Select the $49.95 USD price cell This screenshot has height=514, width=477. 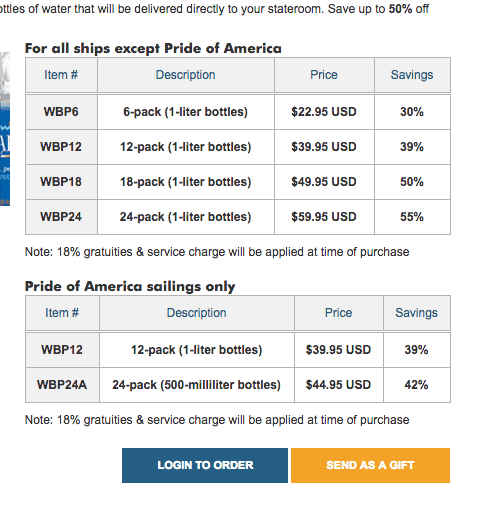coord(324,182)
